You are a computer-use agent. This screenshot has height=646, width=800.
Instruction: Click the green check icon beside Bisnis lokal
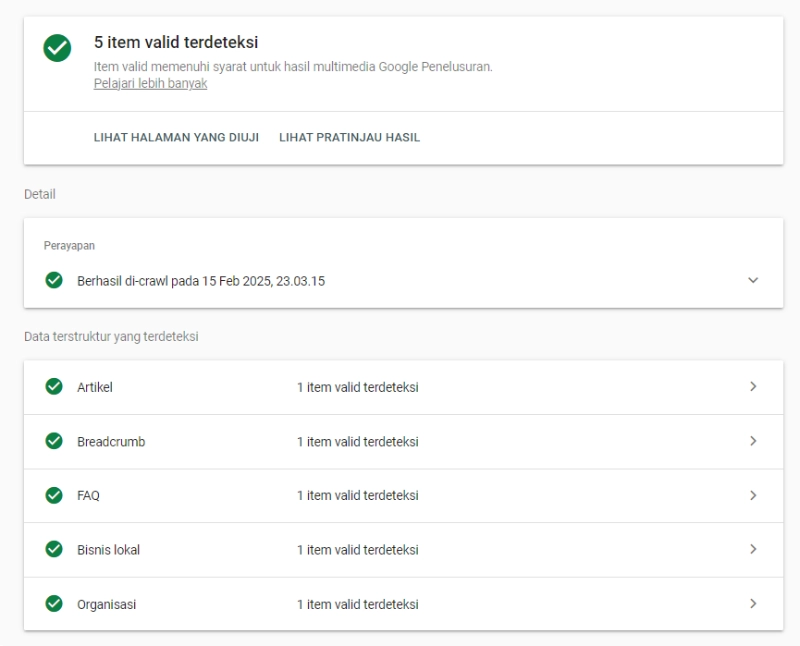(x=54, y=549)
